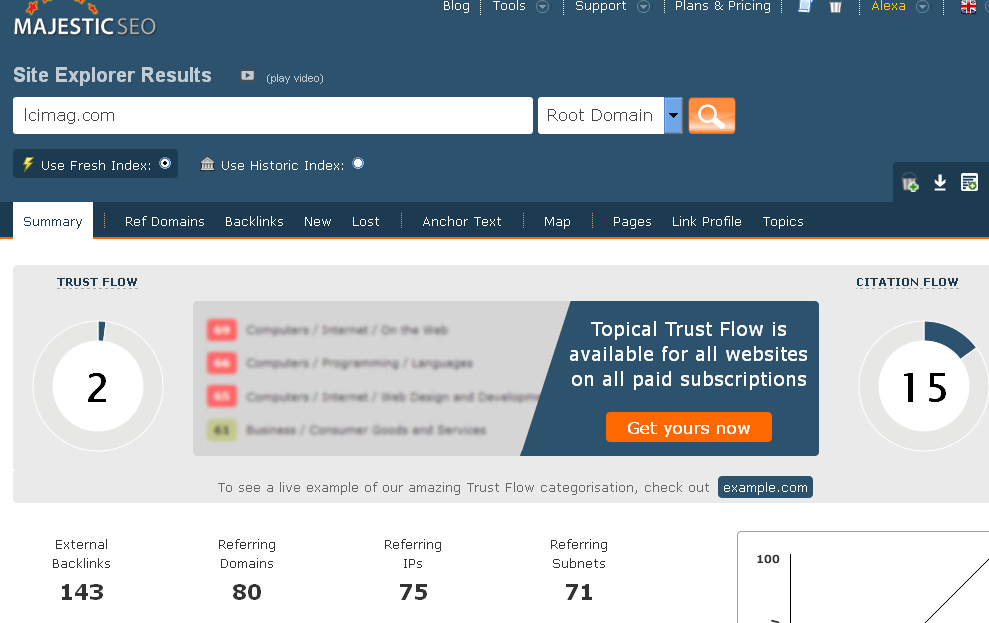Click the example.com link
Image resolution: width=989 pixels, height=623 pixels.
(x=765, y=487)
